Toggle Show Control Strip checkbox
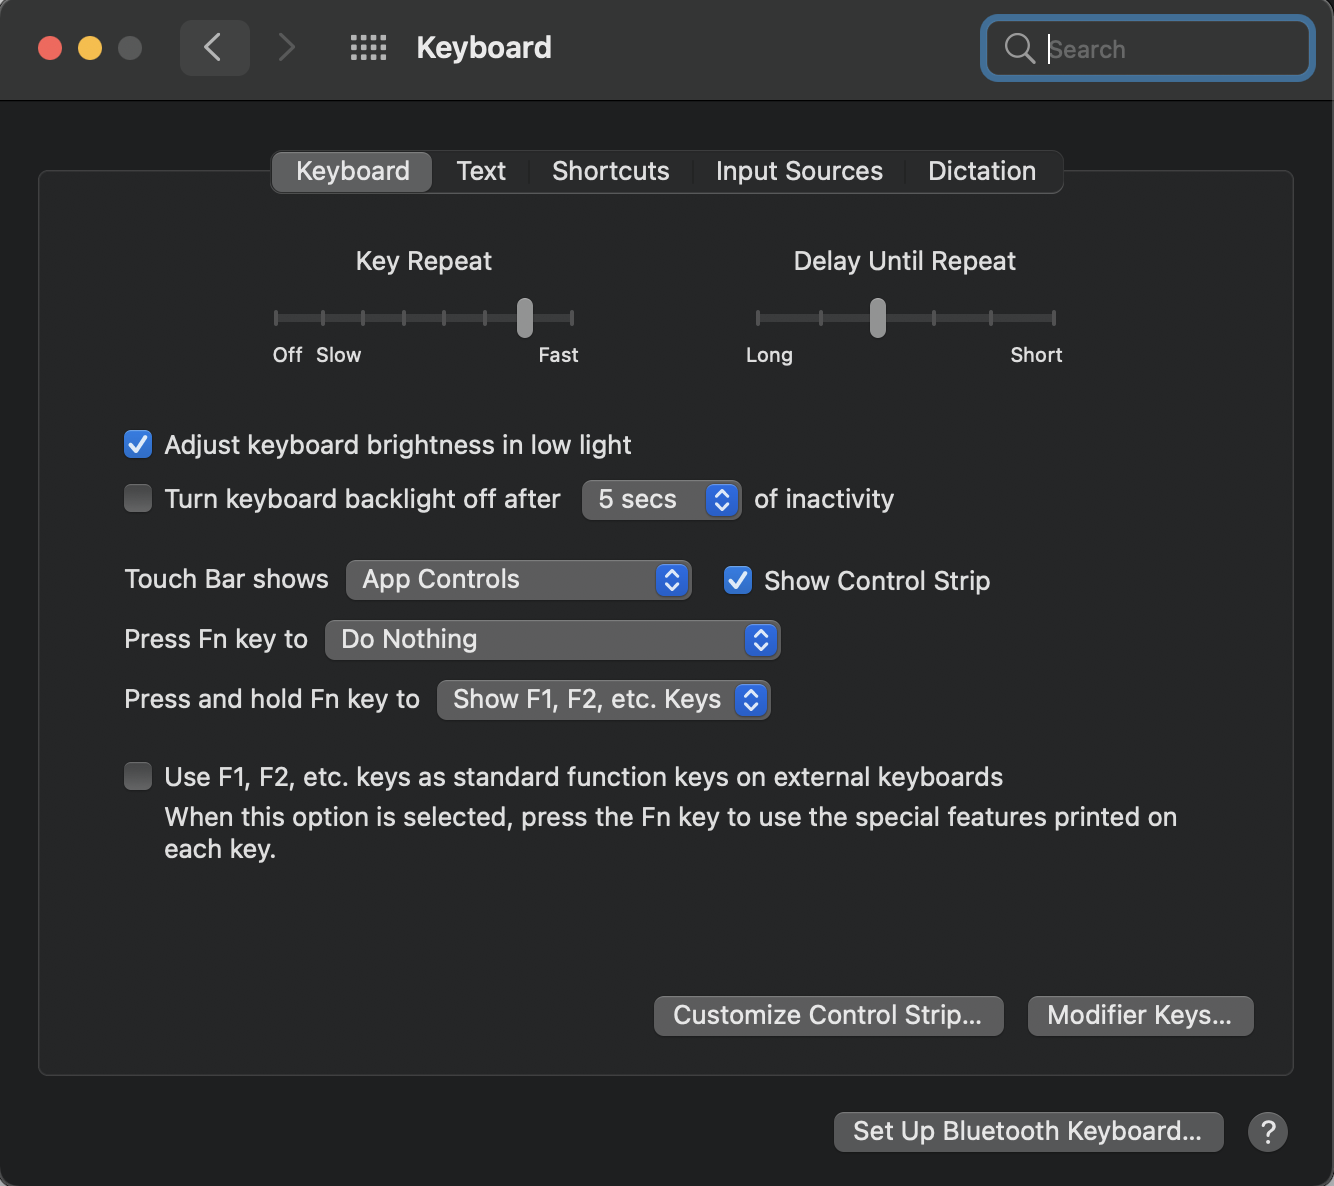 pyautogui.click(x=738, y=580)
